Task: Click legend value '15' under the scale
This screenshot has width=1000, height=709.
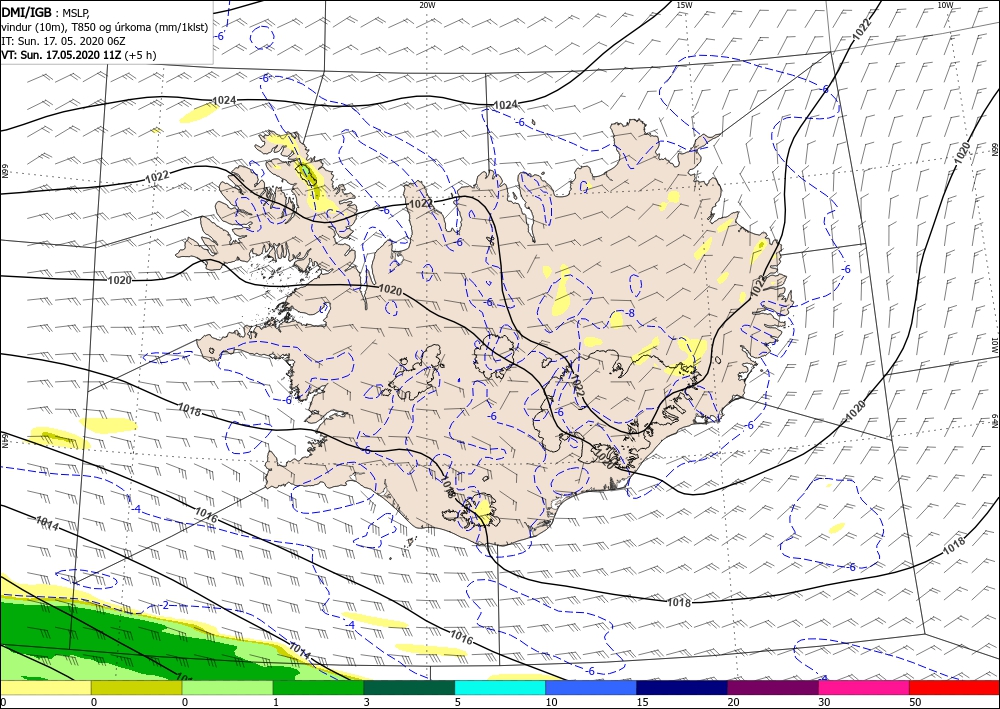Action: click(x=642, y=702)
